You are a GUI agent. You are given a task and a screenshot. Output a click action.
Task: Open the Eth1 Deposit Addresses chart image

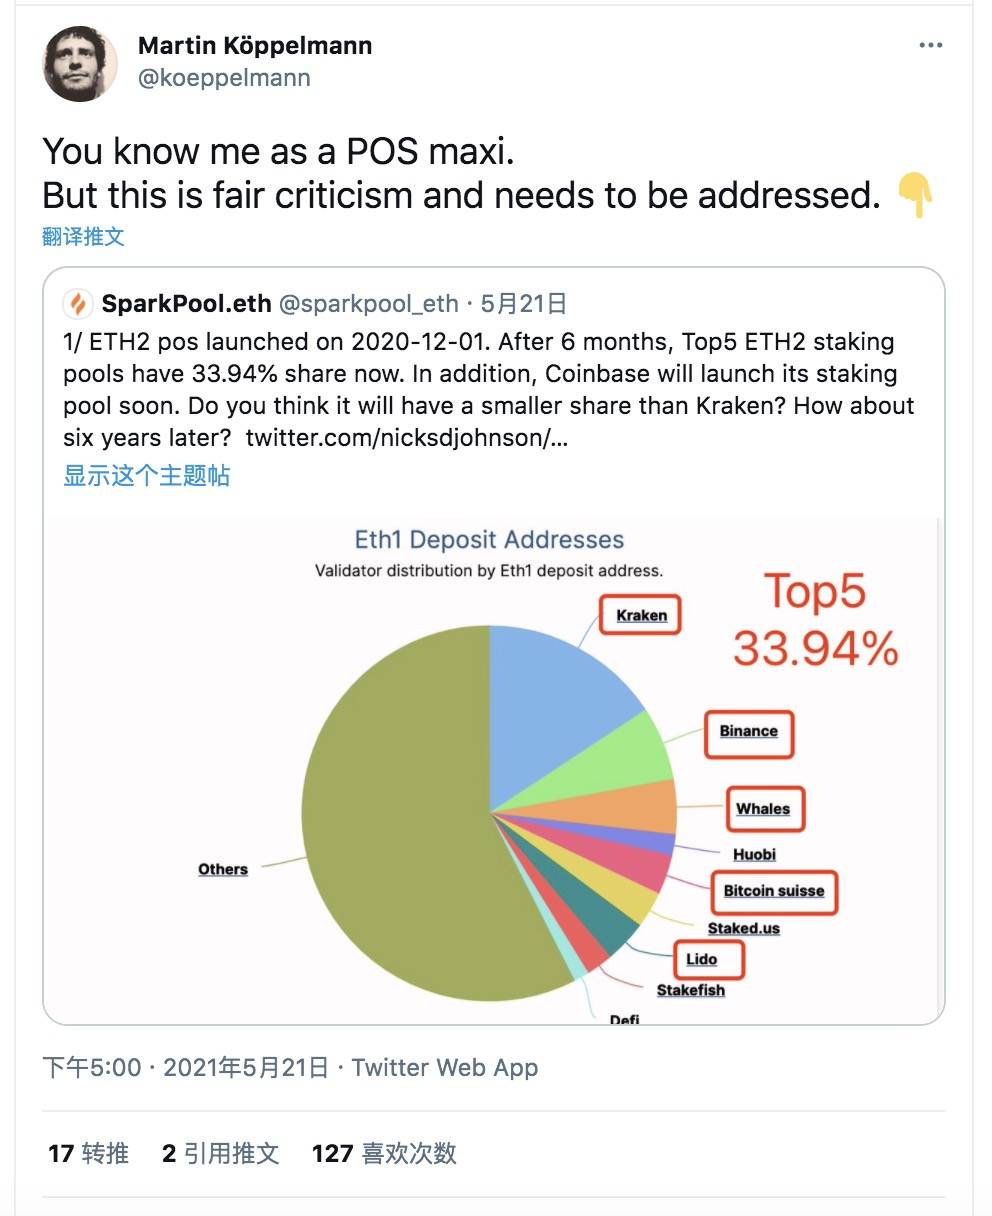coord(493,770)
